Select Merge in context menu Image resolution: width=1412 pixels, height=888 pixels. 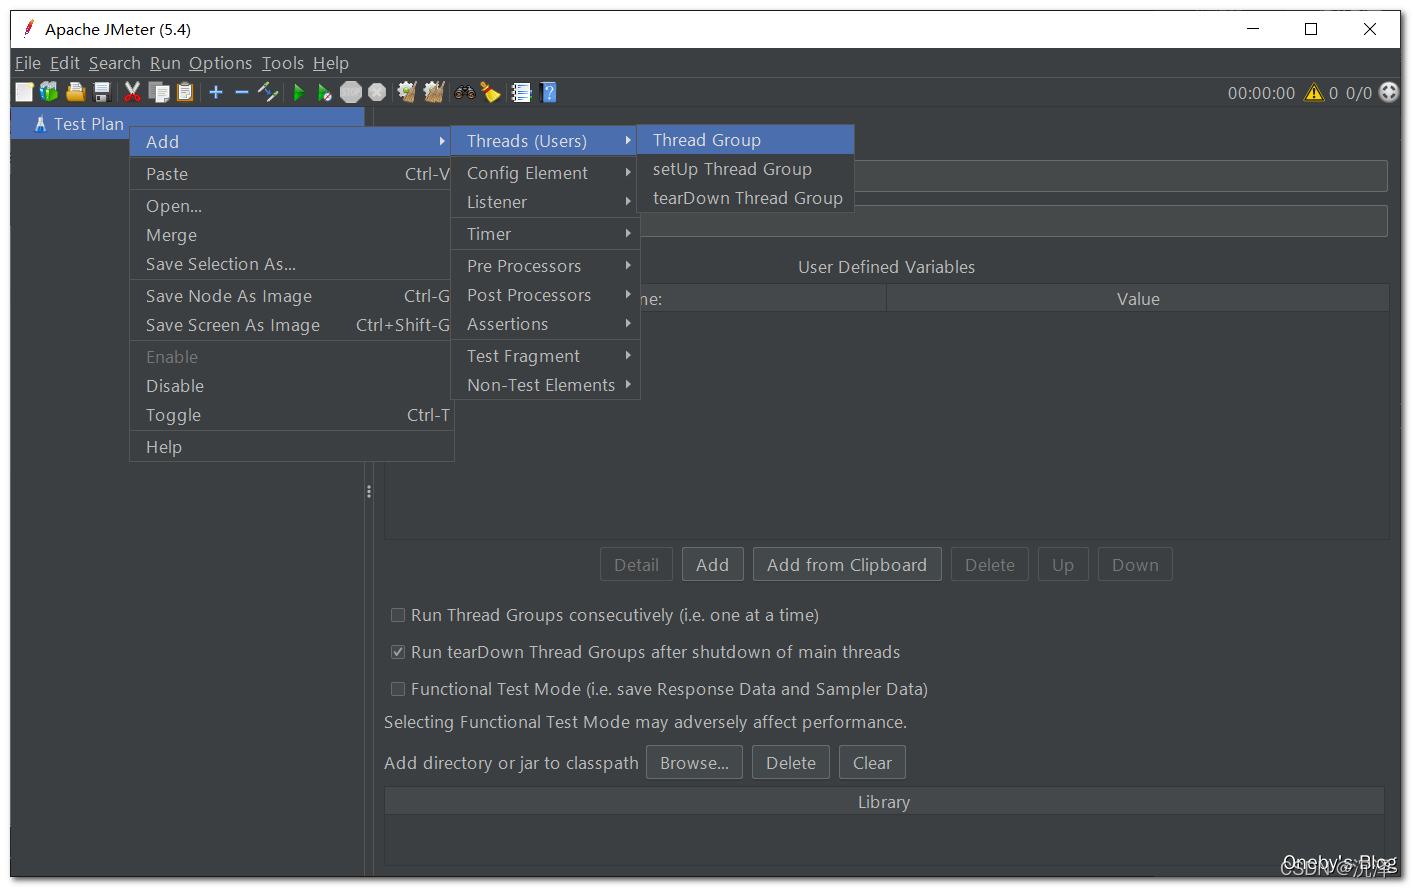point(292,235)
